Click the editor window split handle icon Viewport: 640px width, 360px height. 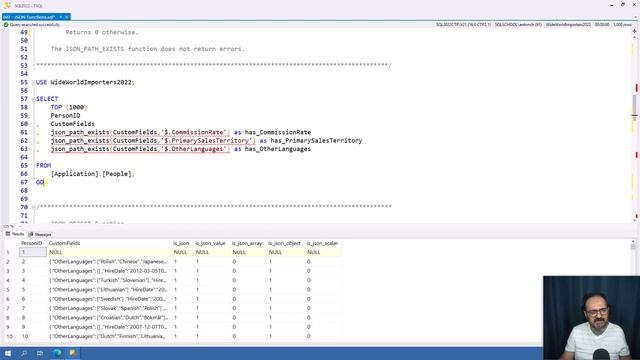click(x=634, y=31)
